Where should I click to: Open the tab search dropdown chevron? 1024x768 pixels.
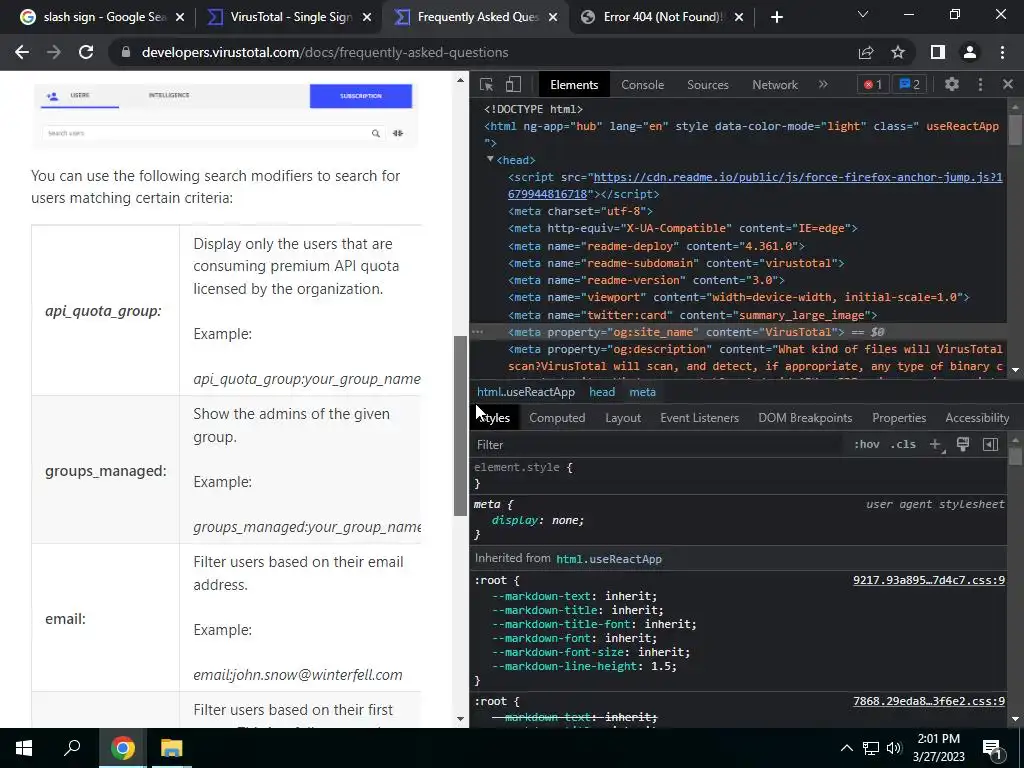[863, 14]
